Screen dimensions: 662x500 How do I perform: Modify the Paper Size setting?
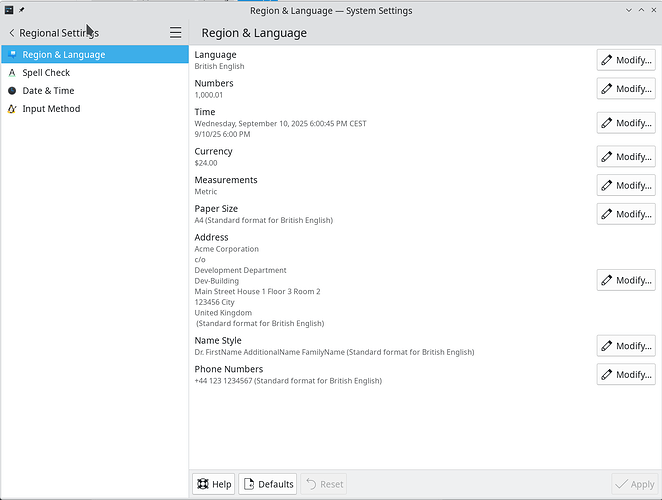(x=626, y=214)
